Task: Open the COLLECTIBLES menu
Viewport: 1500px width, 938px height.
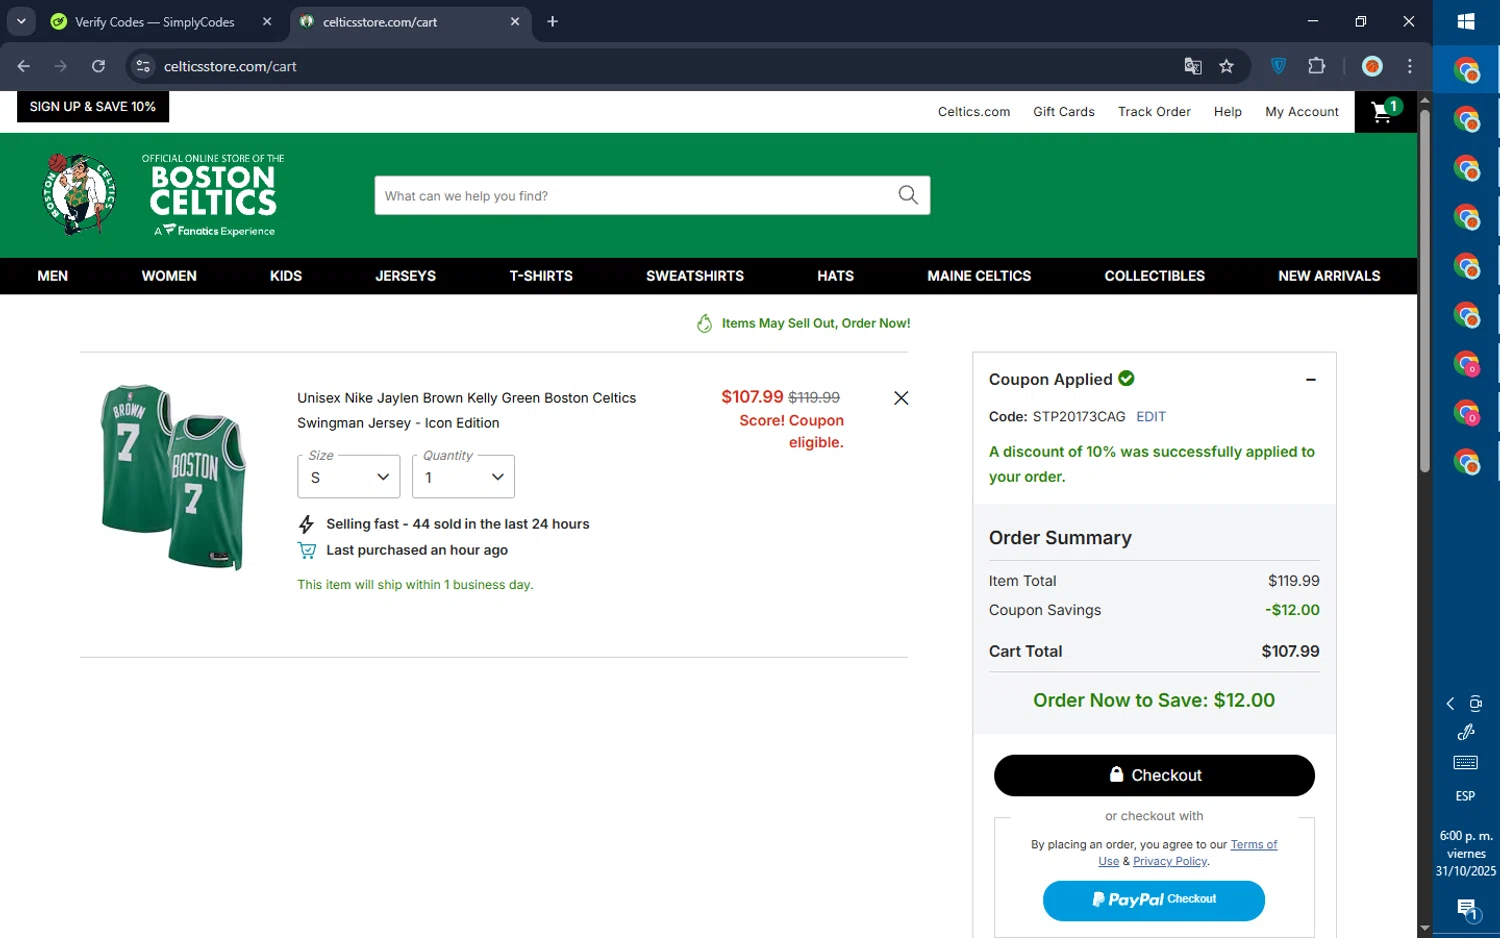Action: pyautogui.click(x=1154, y=276)
